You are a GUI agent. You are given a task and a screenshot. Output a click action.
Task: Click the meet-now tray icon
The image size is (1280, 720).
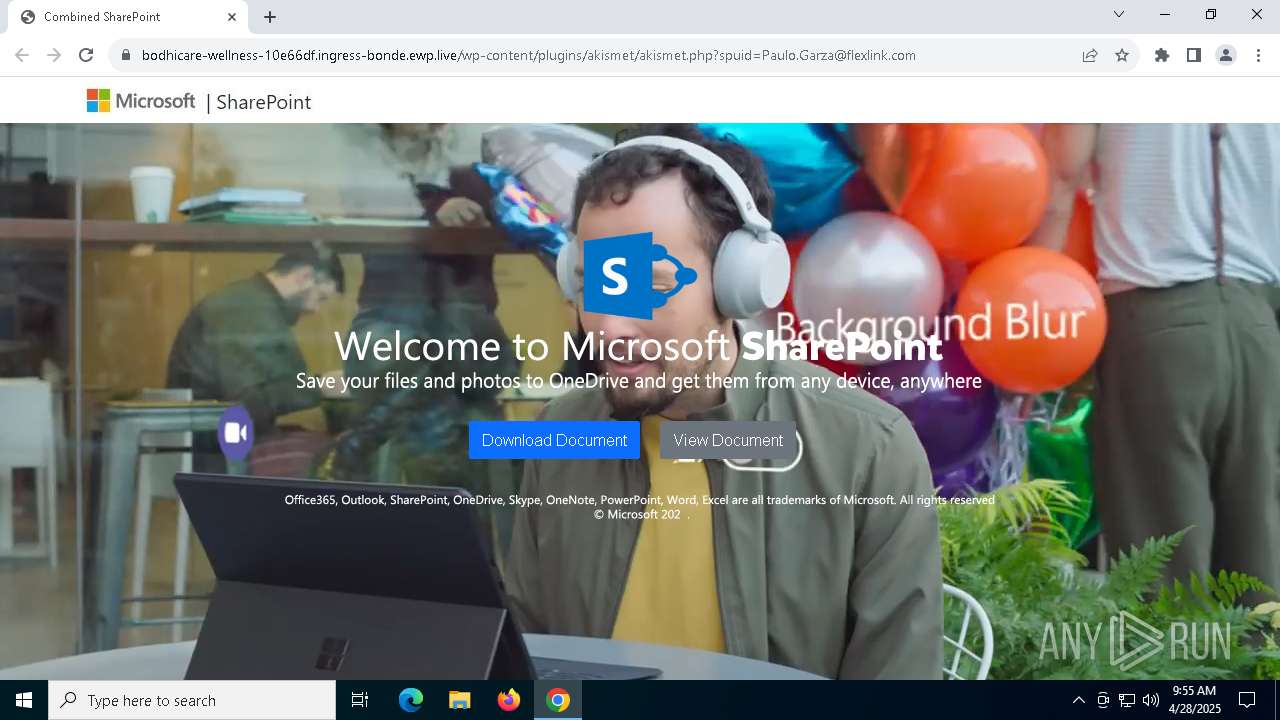1103,700
